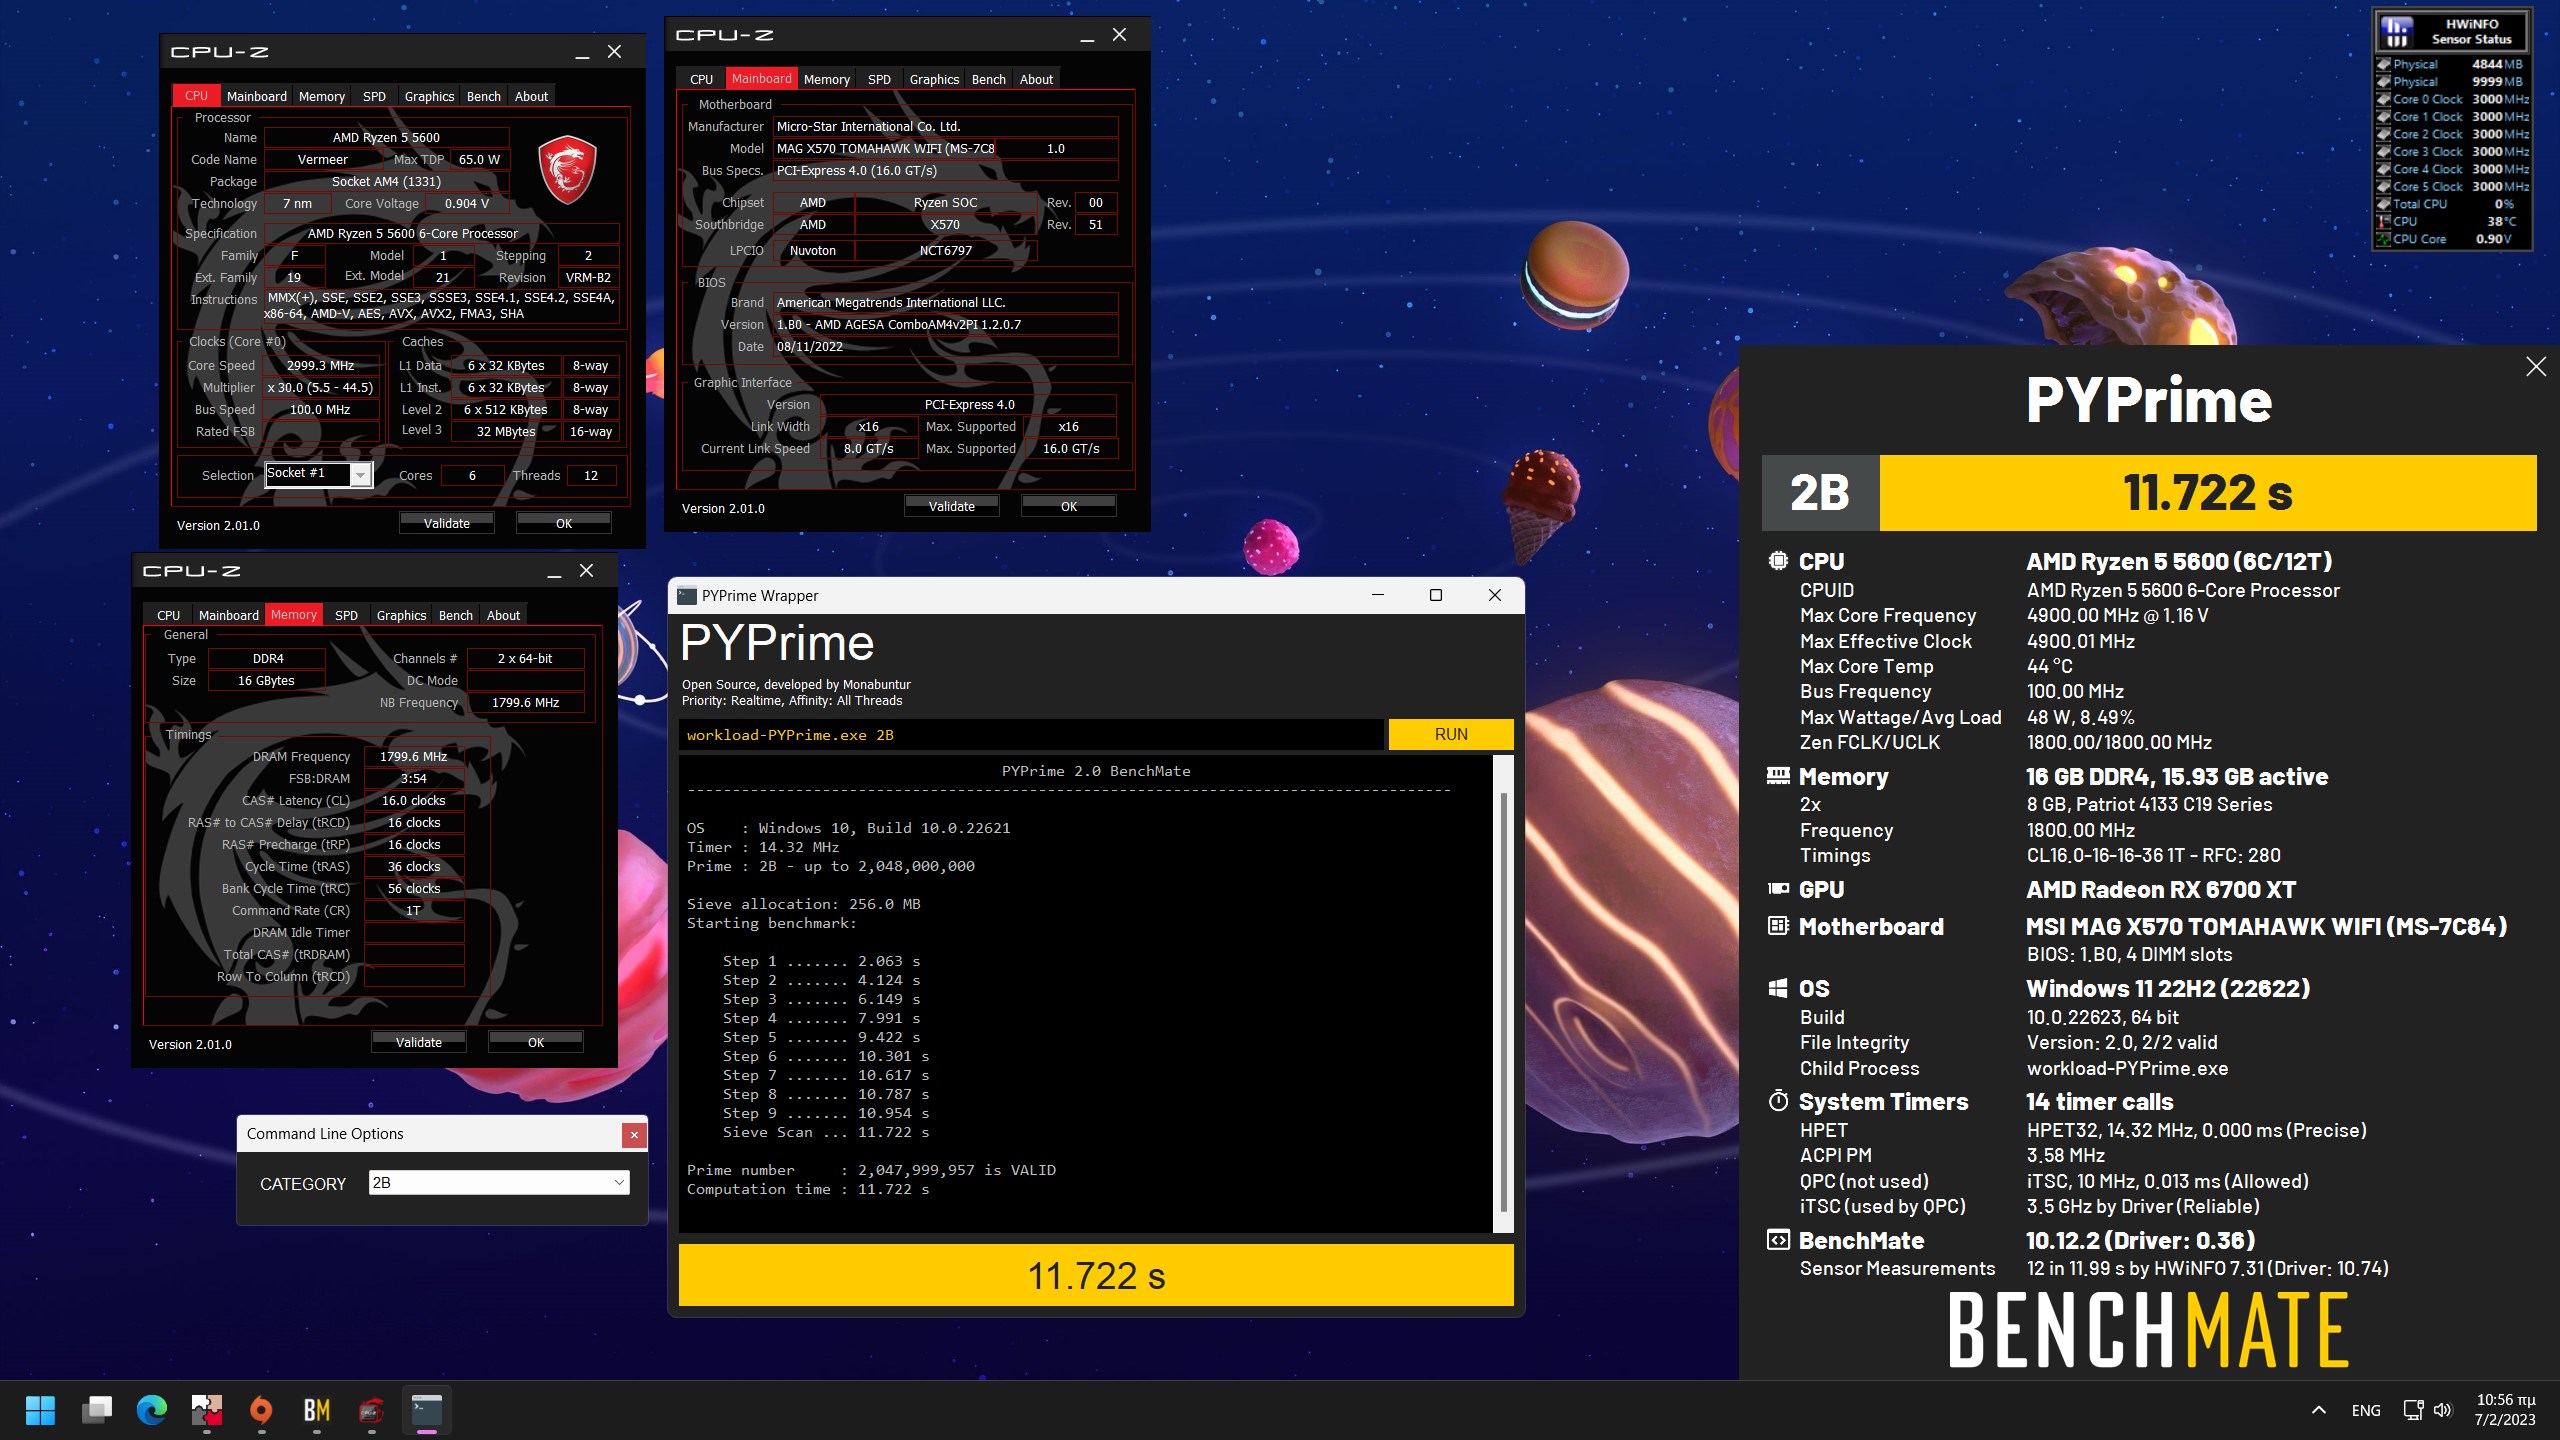The height and width of the screenshot is (1440, 2560).
Task: Click Validate in CPU-Z mainboard window
Action: tap(951, 506)
